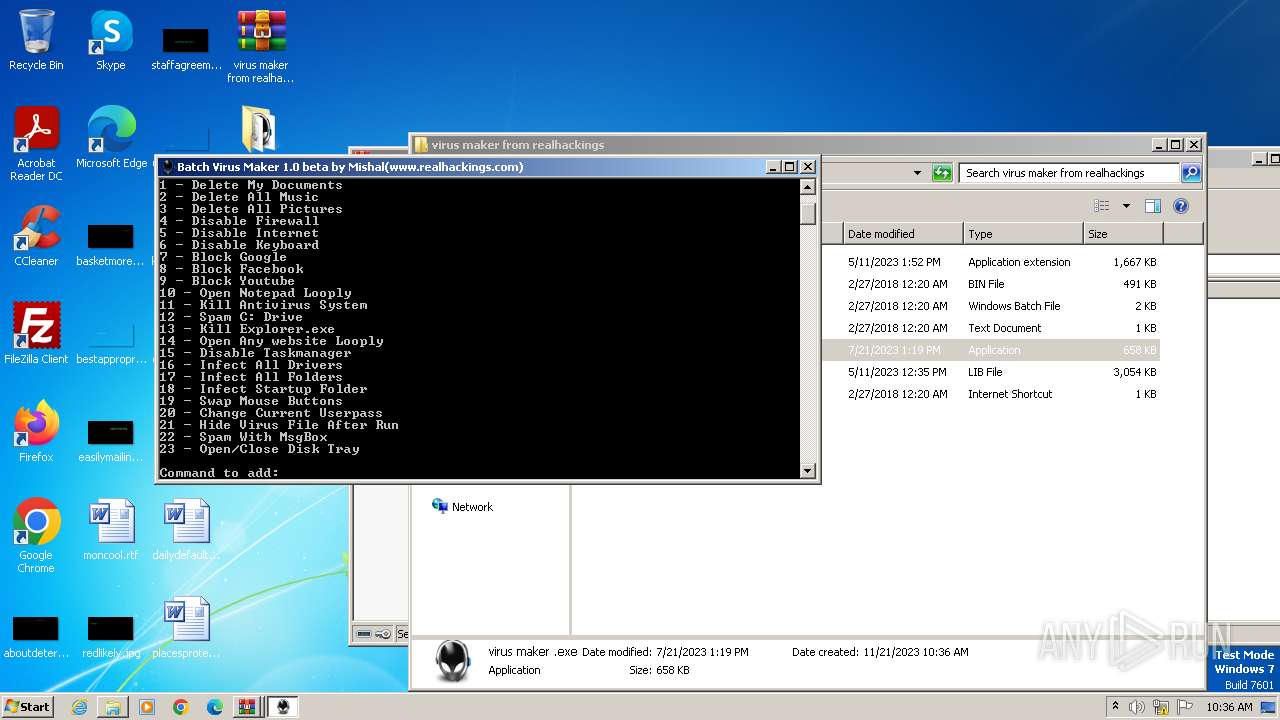This screenshot has height=720, width=1280.
Task: Click the search magnifier icon in Explorer
Action: [x=1190, y=173]
